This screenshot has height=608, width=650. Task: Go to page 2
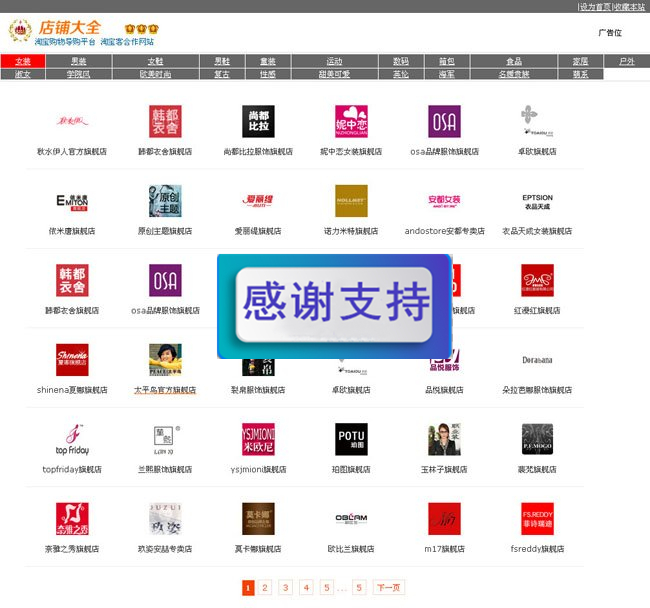click(x=265, y=587)
